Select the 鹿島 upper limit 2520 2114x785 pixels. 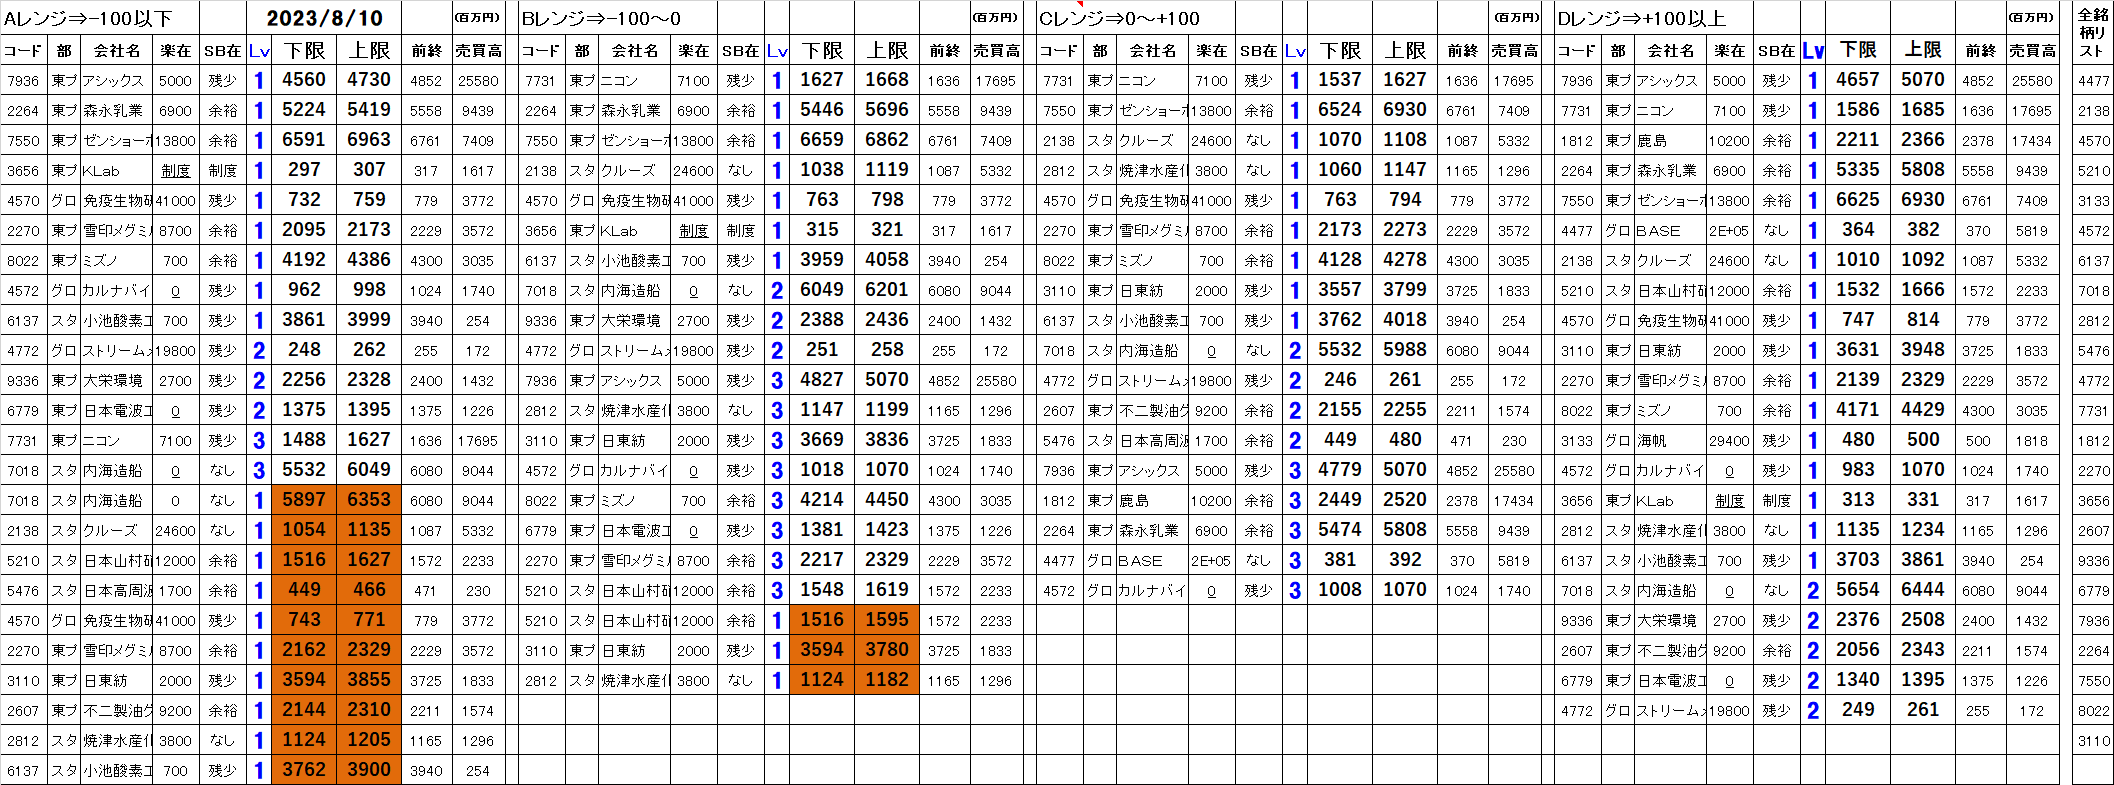click(1405, 500)
